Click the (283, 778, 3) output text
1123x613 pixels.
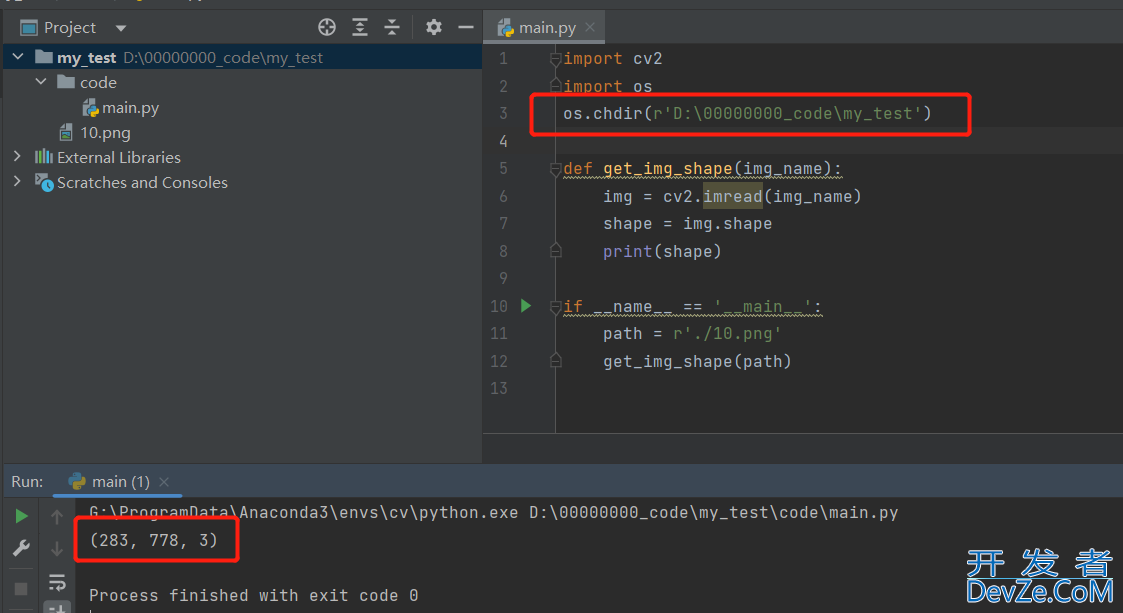pos(153,540)
